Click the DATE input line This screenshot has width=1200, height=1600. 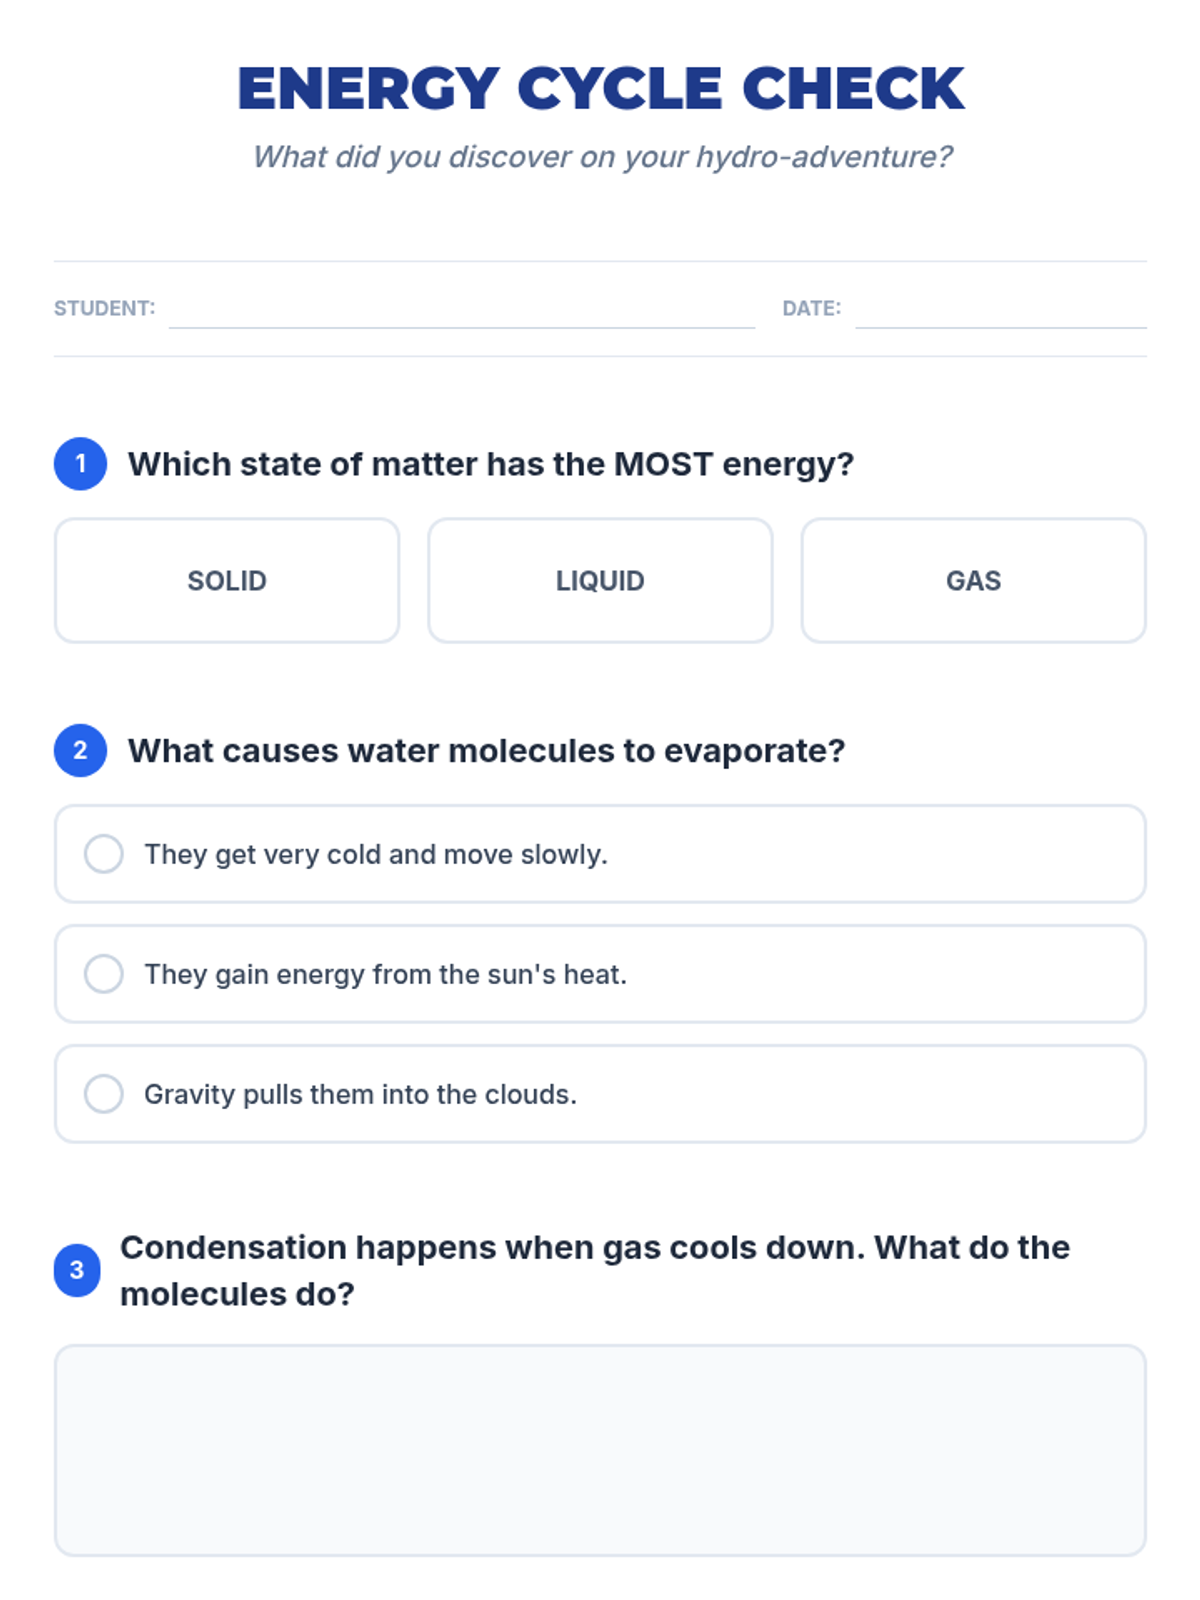pyautogui.click(x=1001, y=308)
